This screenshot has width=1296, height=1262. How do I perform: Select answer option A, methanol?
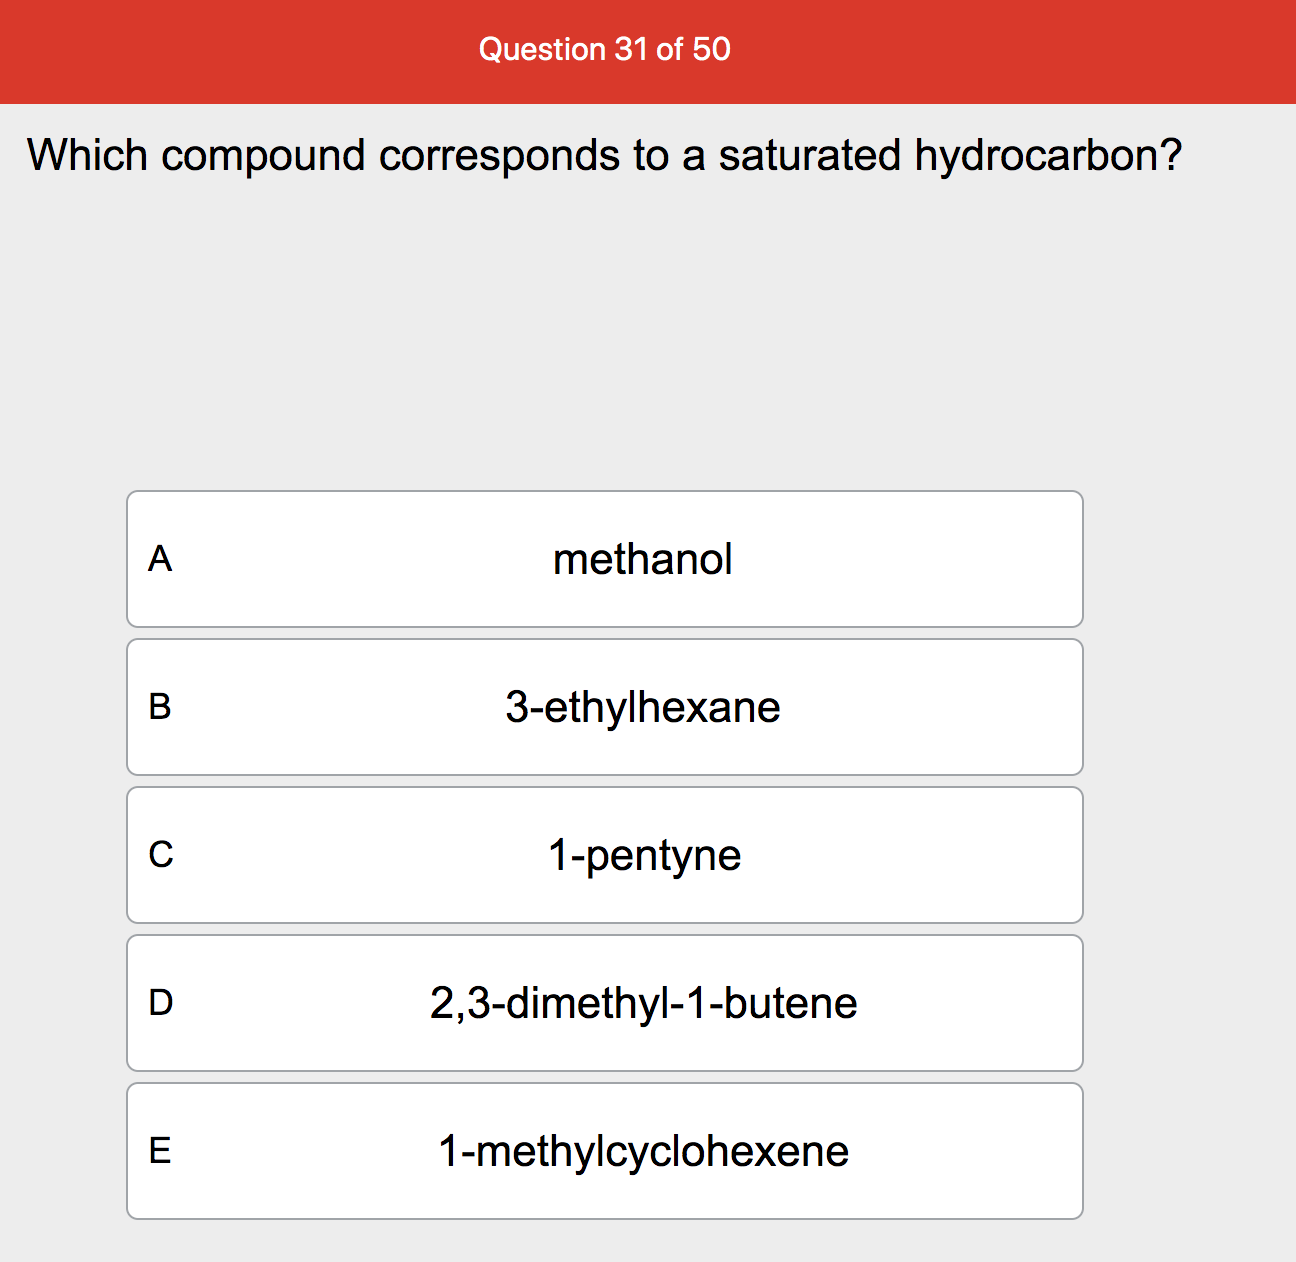click(604, 559)
